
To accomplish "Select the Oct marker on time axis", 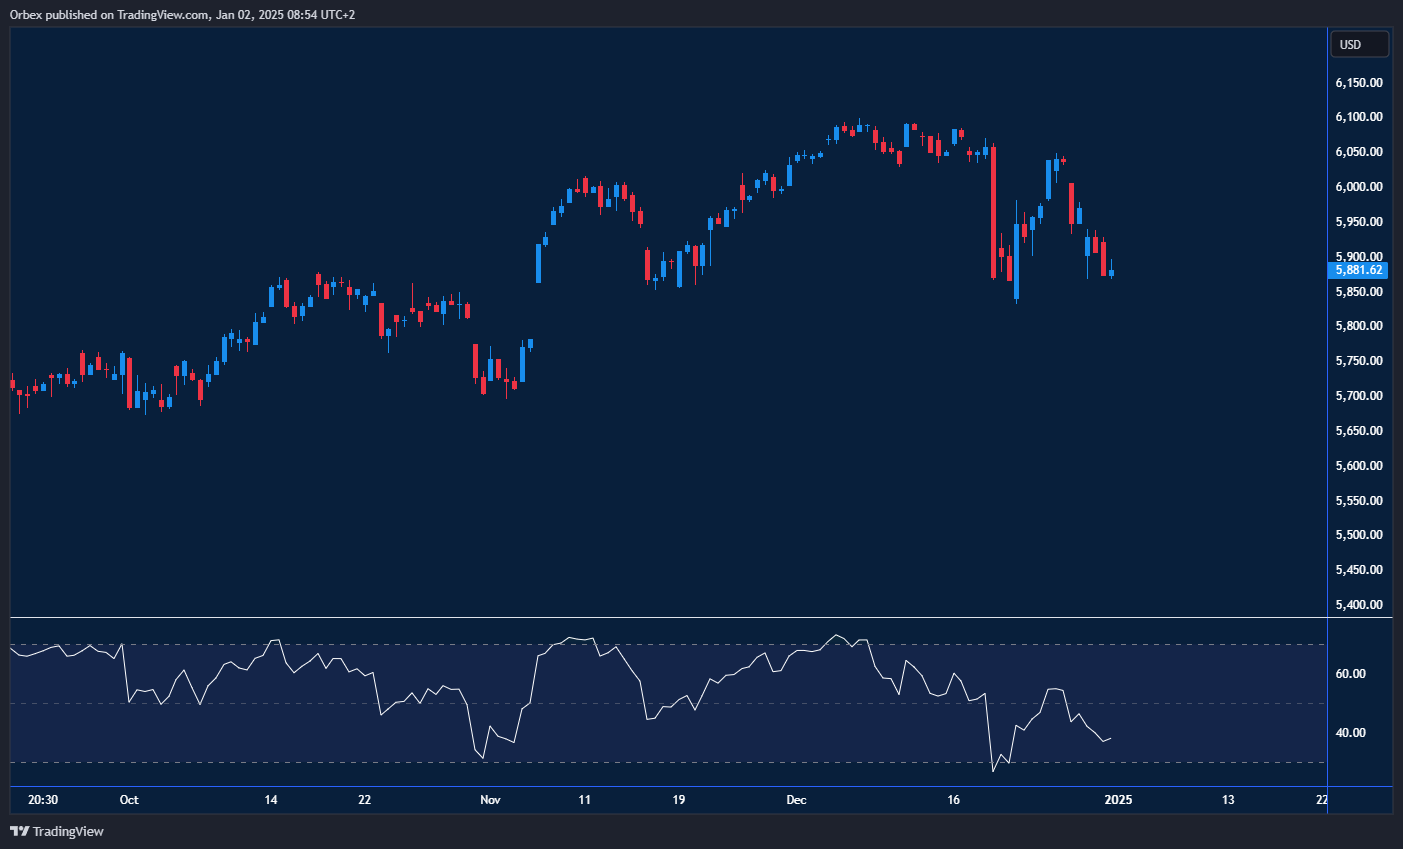I will point(129,800).
